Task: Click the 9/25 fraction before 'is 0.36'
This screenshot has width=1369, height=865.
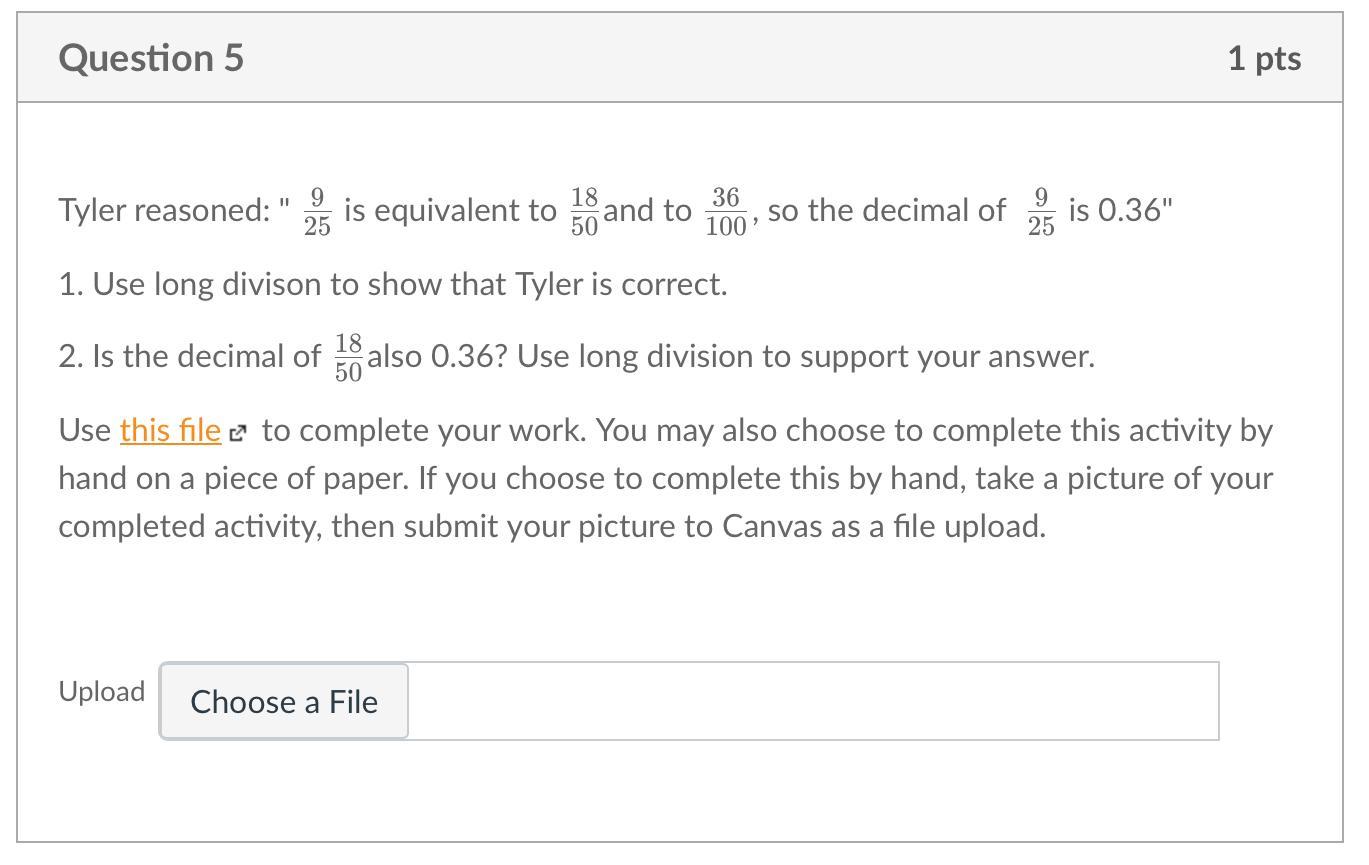Action: 1040,211
